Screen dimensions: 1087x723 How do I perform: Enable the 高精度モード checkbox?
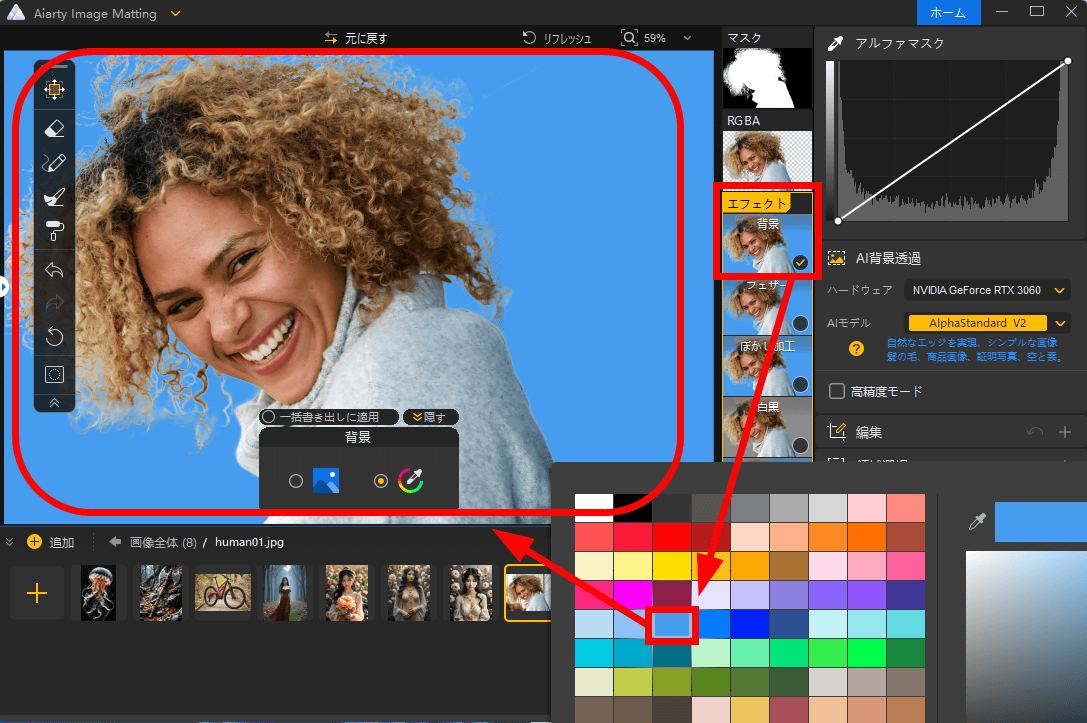(837, 391)
